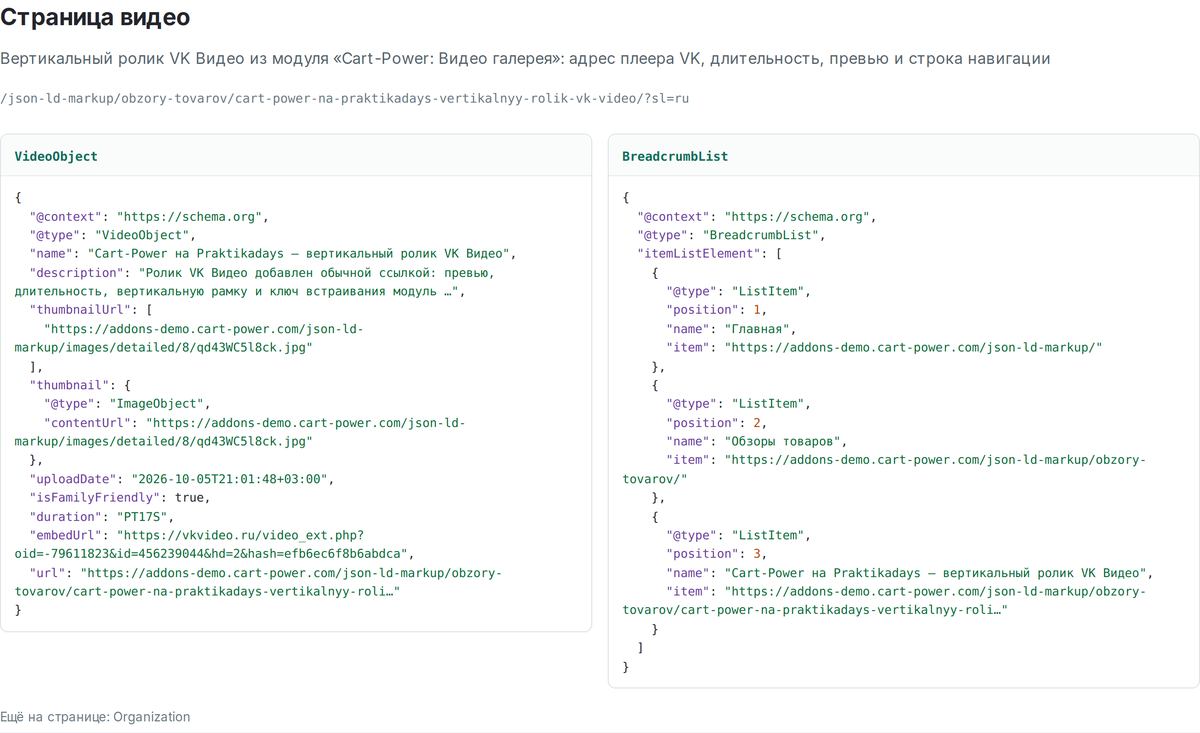Viewport: 1200px width, 733px height.
Task: Click the page path ending with "?sl=ru"
Action: (345, 98)
